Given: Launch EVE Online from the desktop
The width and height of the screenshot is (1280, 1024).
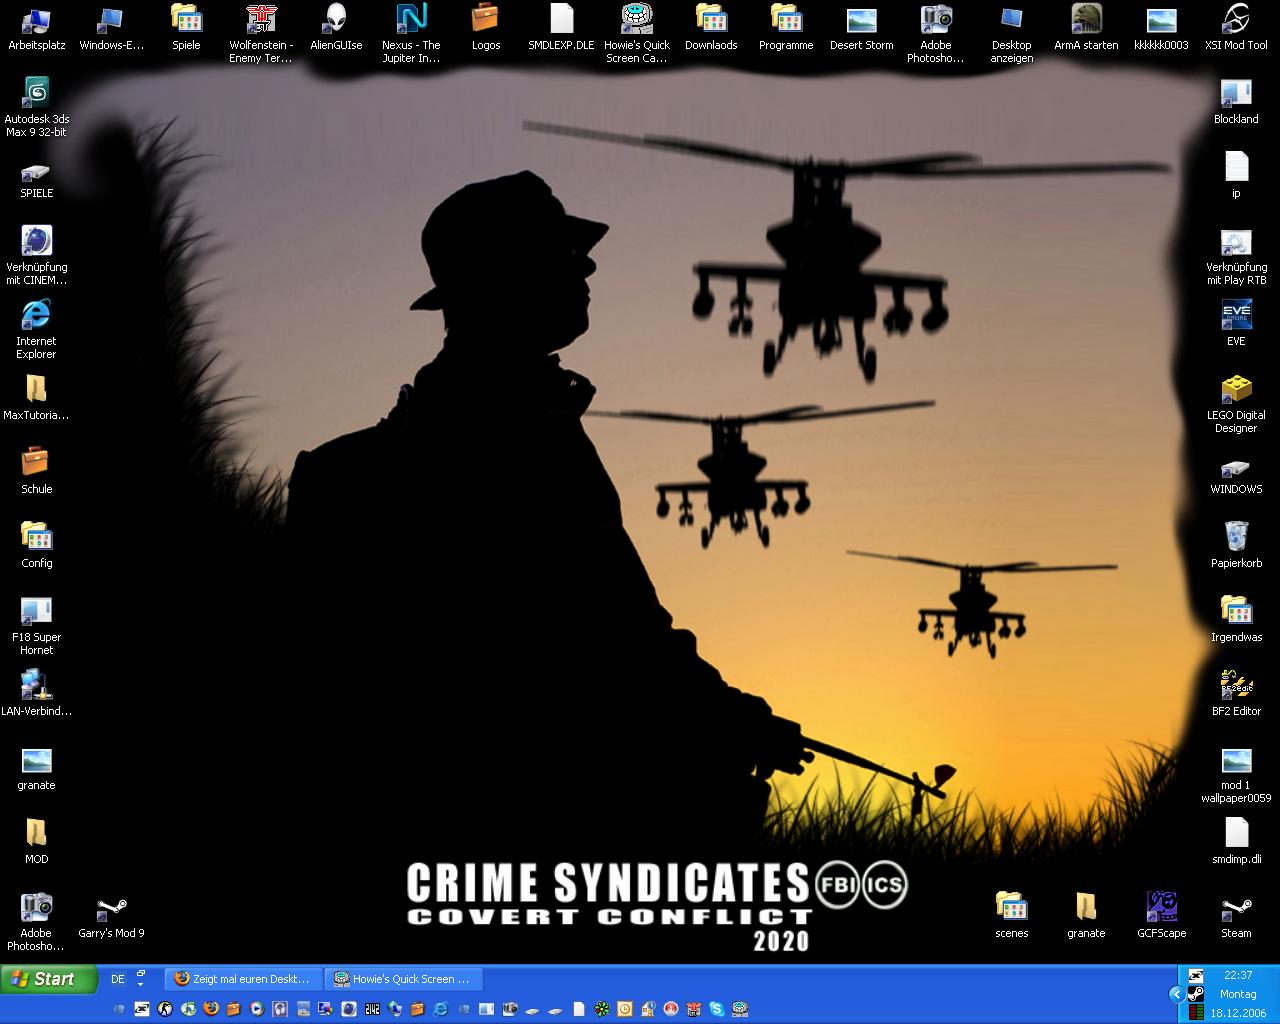Looking at the screenshot, I should [1236, 324].
